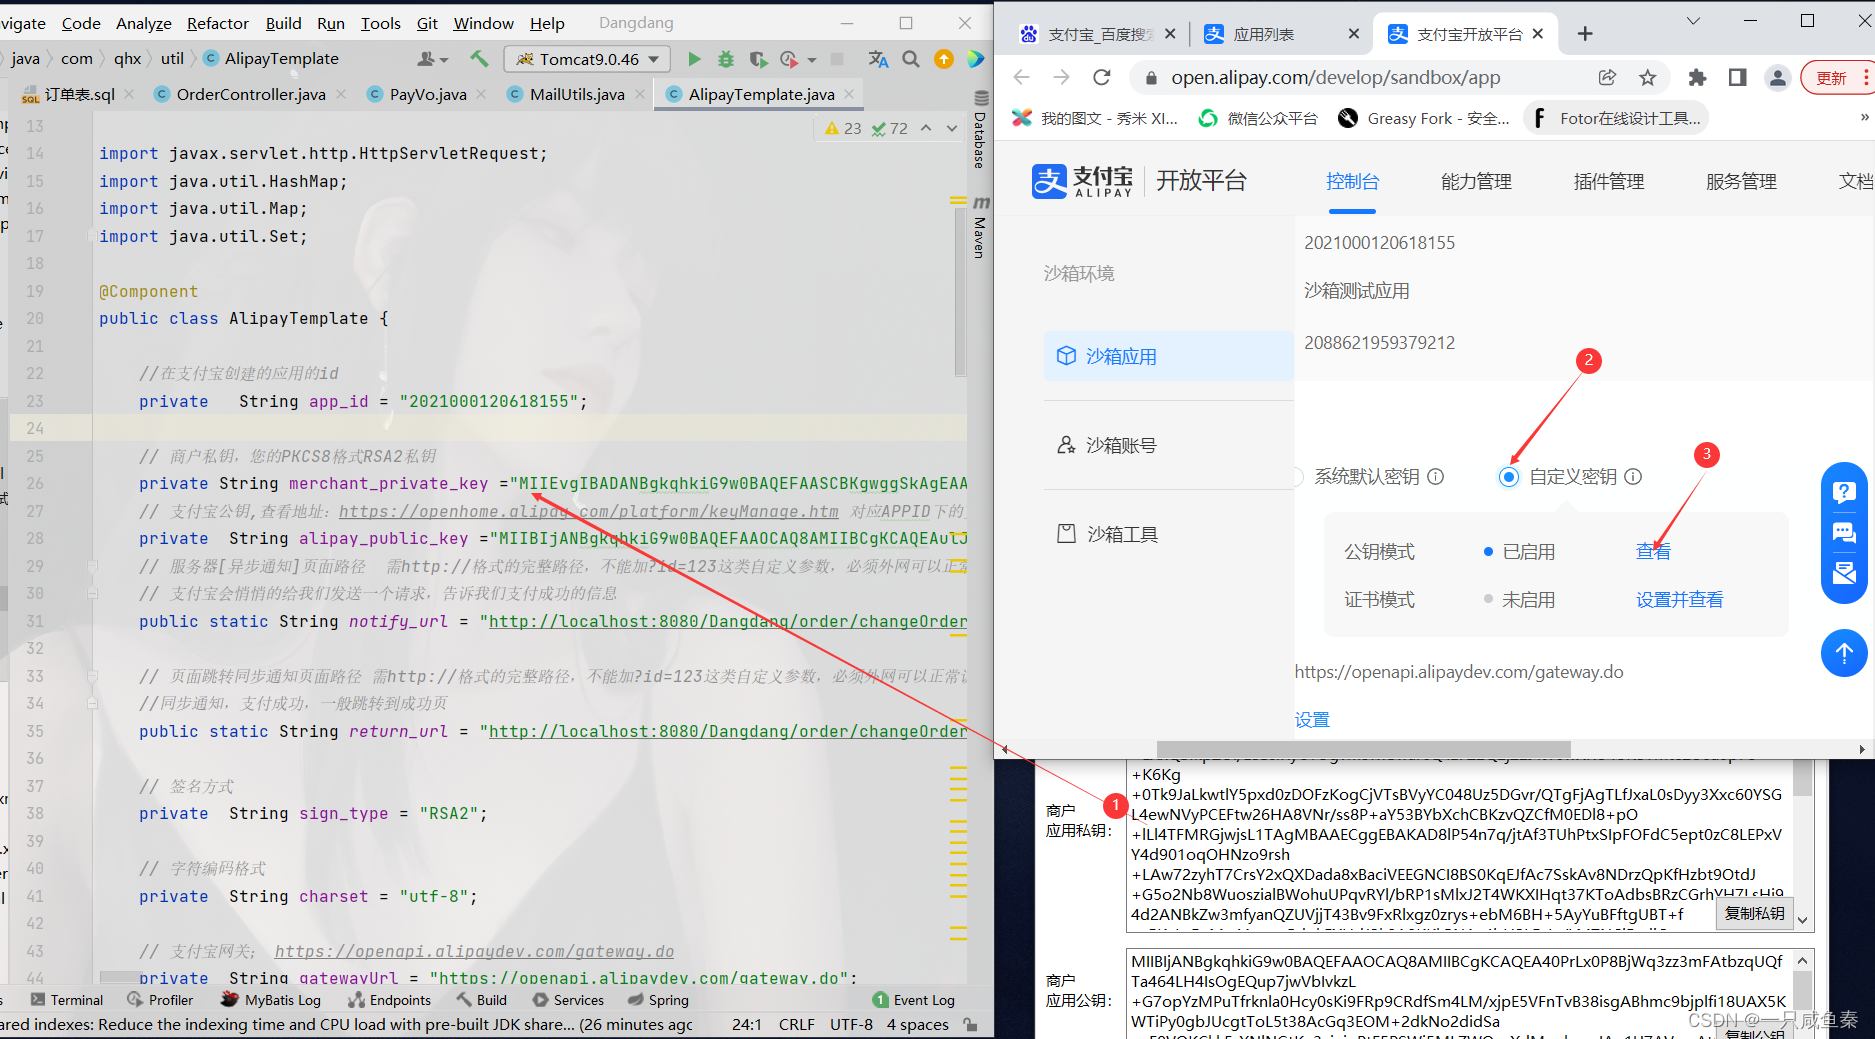The image size is (1875, 1039).
Task: Start debugging with the green bug icon
Action: (726, 59)
